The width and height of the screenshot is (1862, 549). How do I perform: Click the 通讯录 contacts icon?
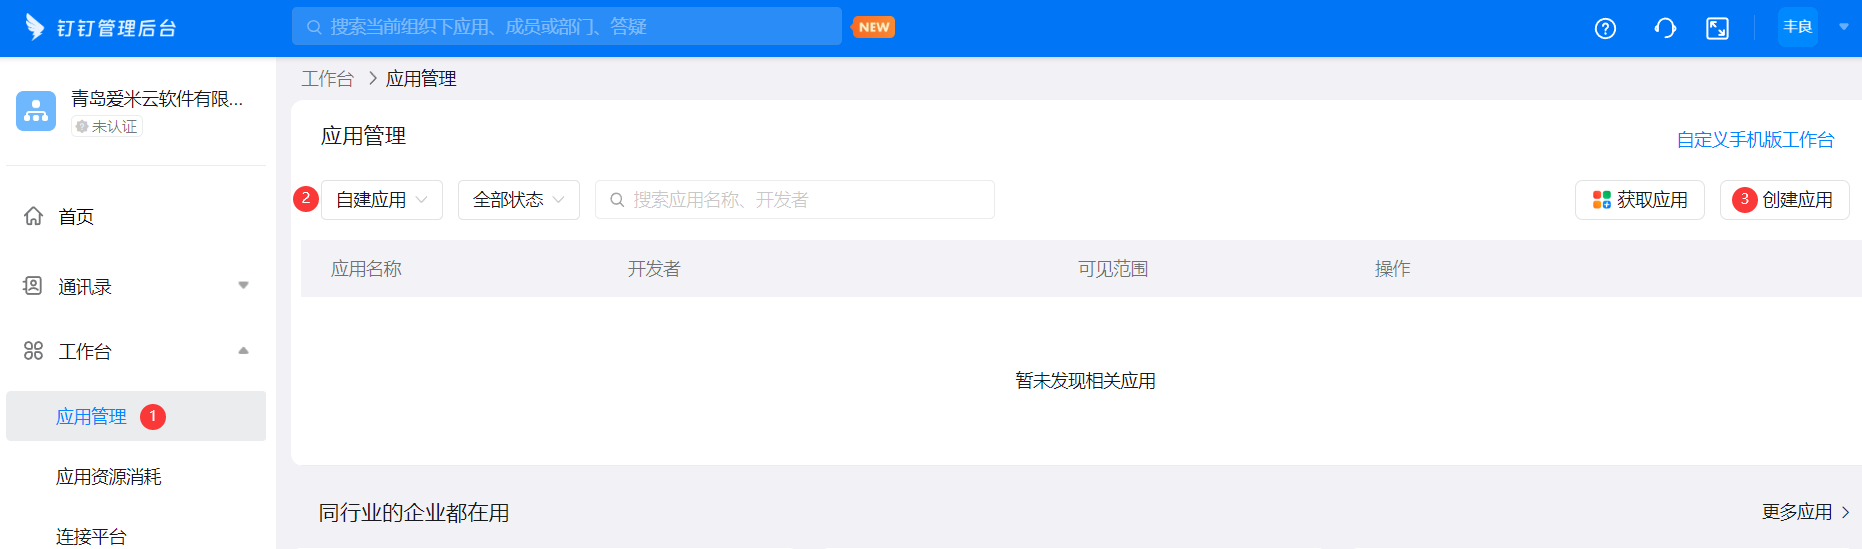click(33, 286)
